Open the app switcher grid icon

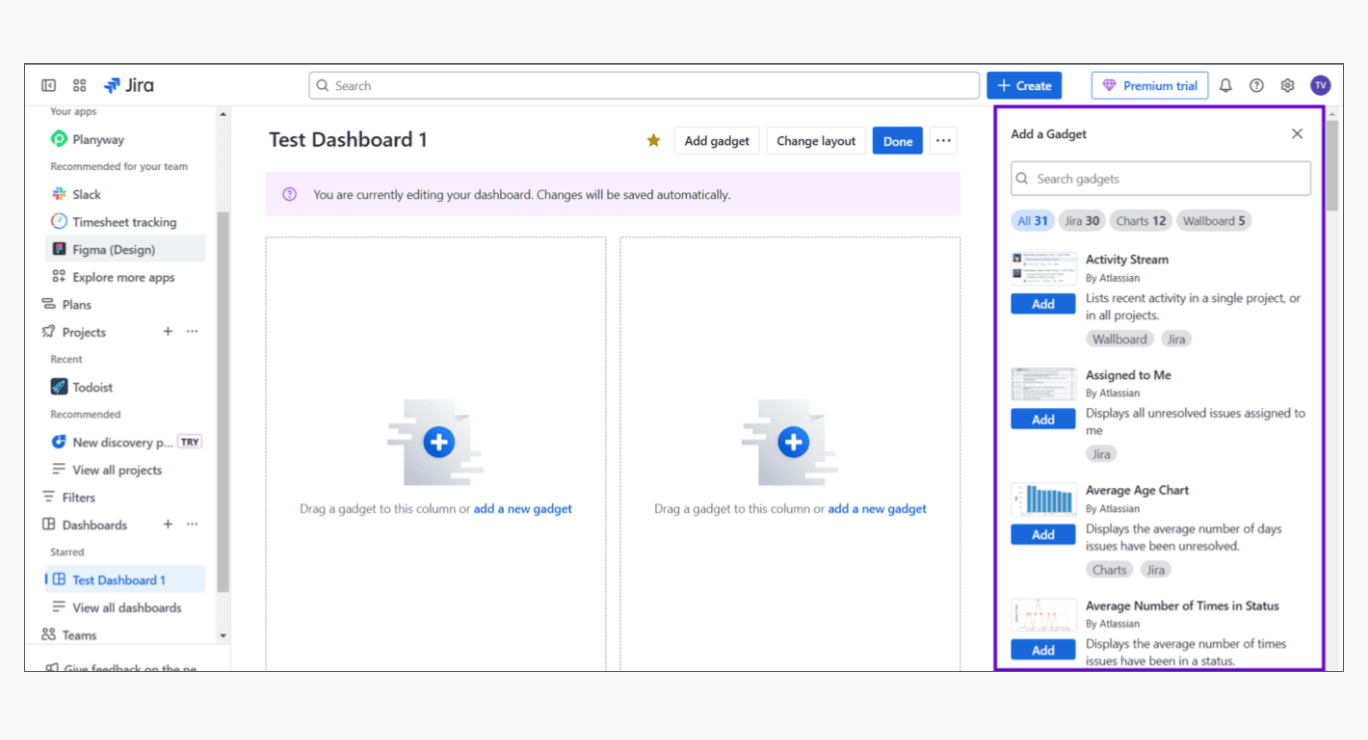[x=80, y=86]
